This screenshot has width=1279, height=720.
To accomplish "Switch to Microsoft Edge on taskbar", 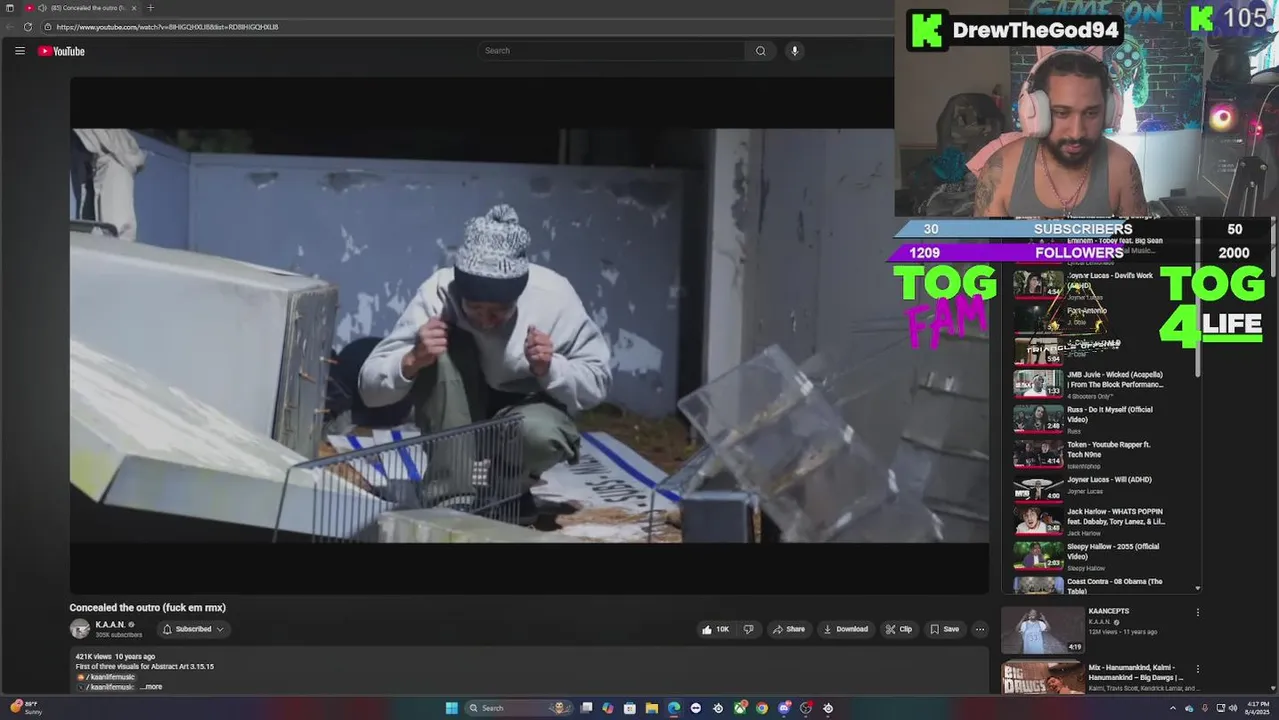I will coord(674,708).
